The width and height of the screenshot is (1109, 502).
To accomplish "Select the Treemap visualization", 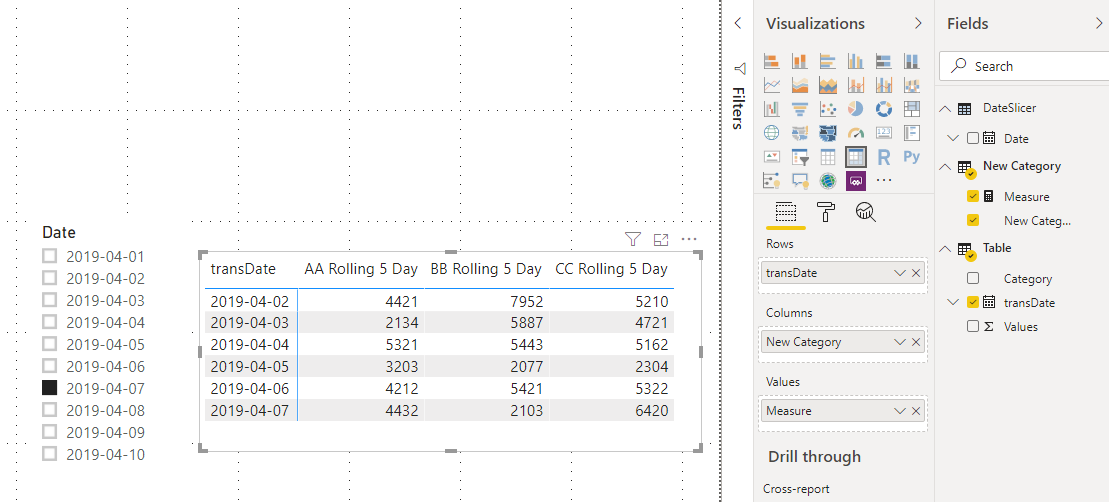I will coord(912,109).
